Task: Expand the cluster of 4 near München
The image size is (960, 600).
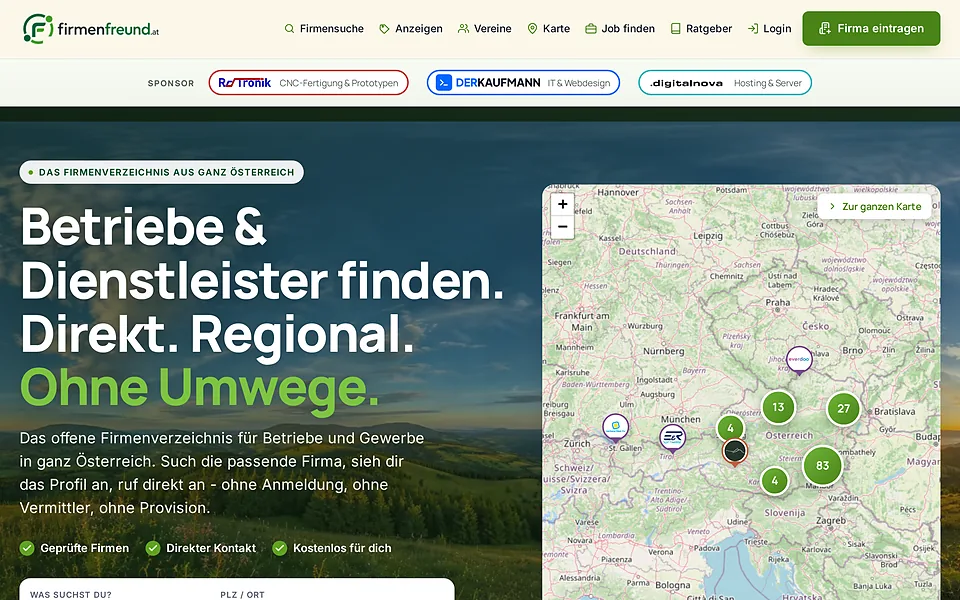Action: click(x=730, y=428)
